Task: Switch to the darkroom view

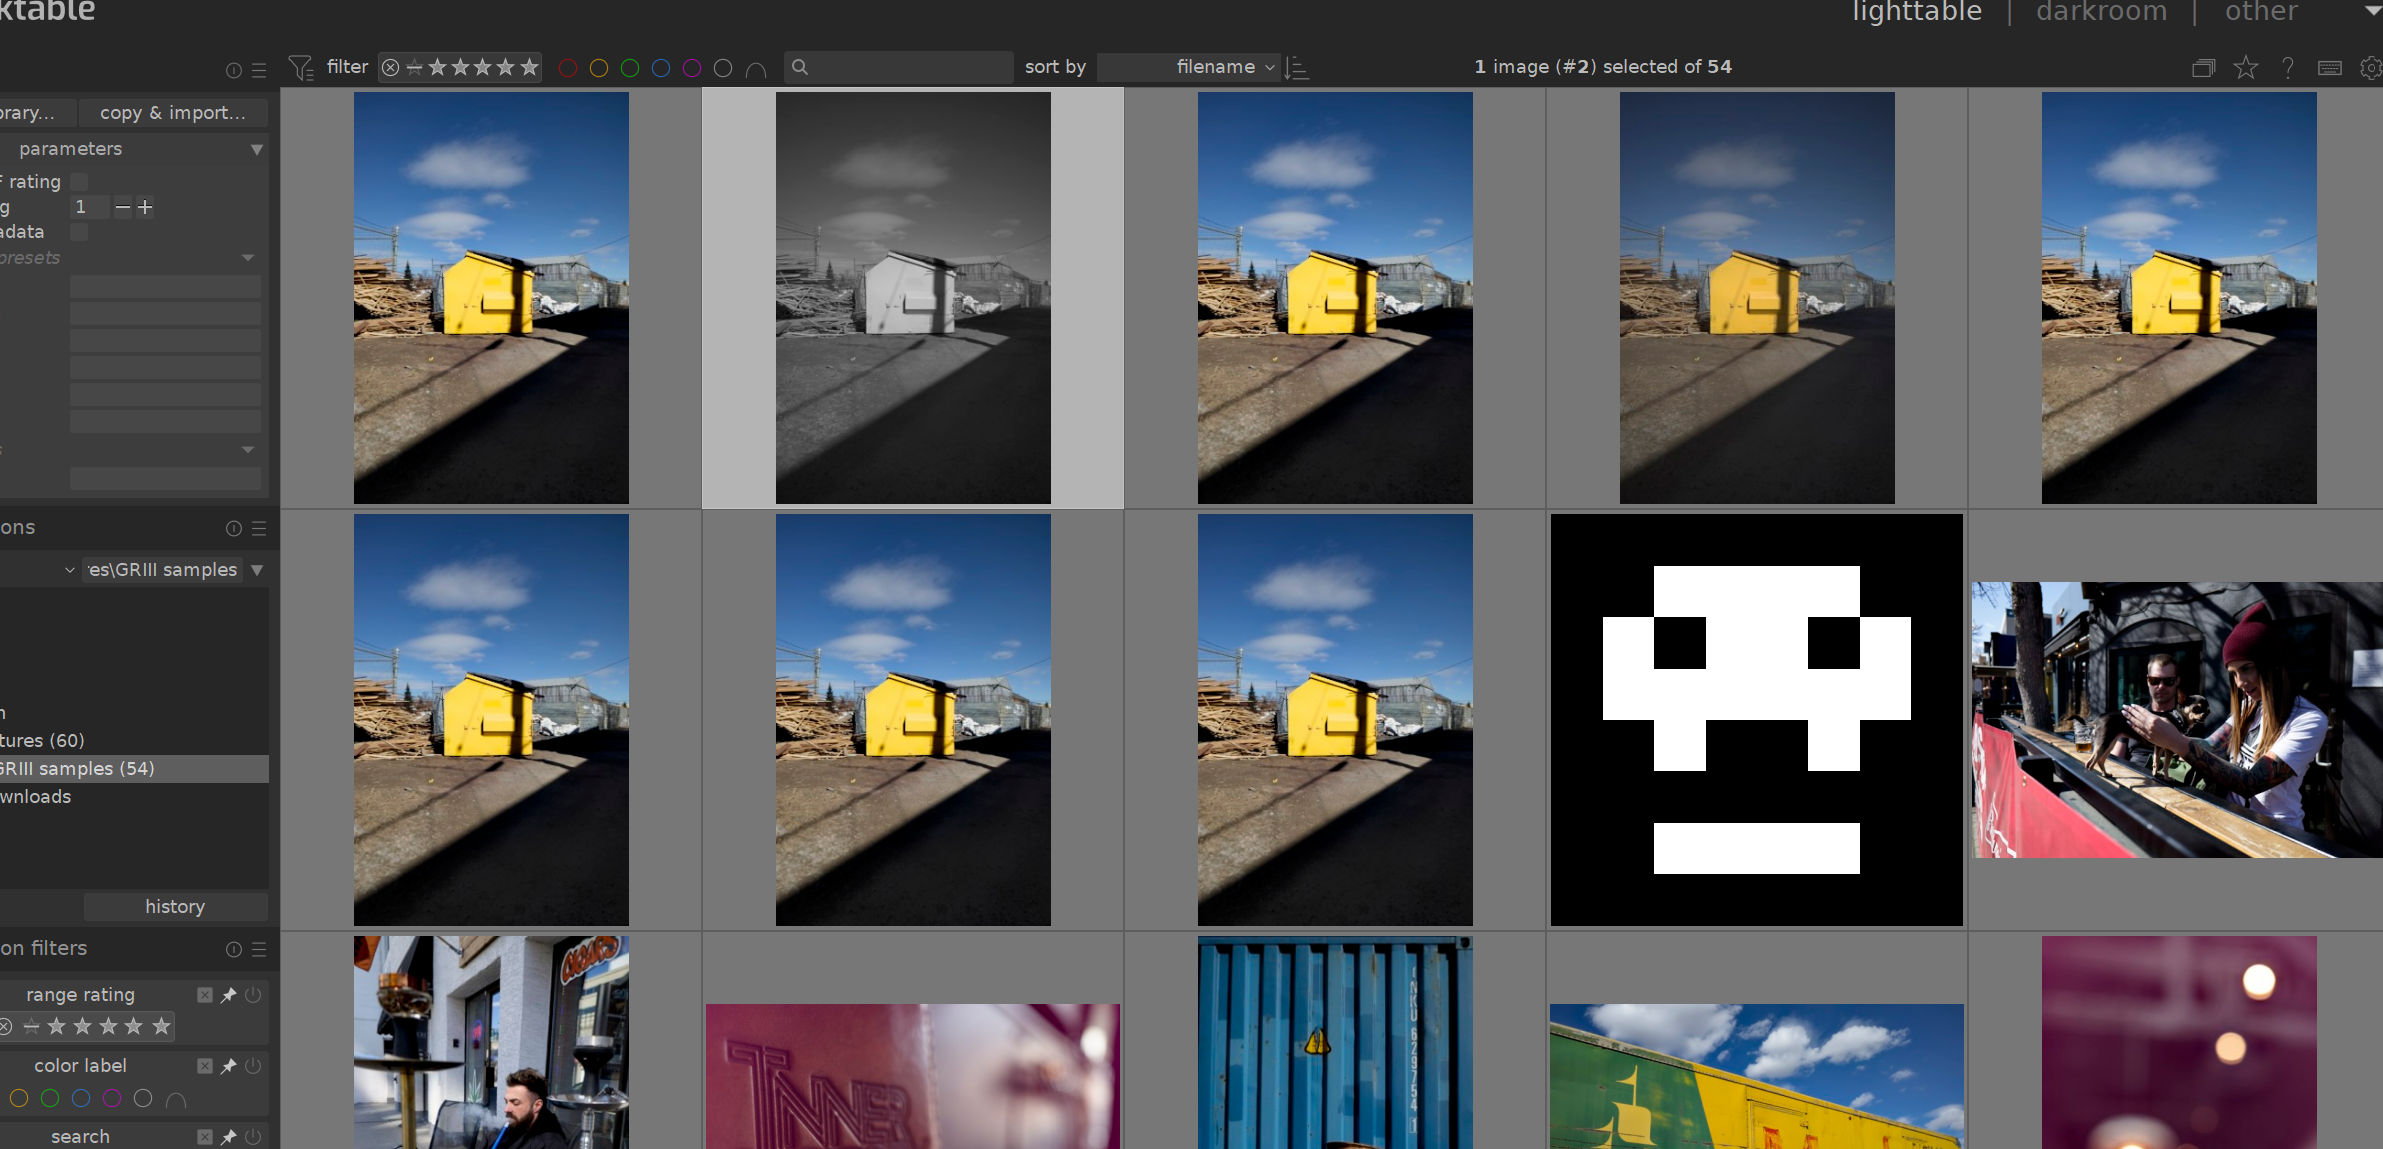Action: point(2101,12)
